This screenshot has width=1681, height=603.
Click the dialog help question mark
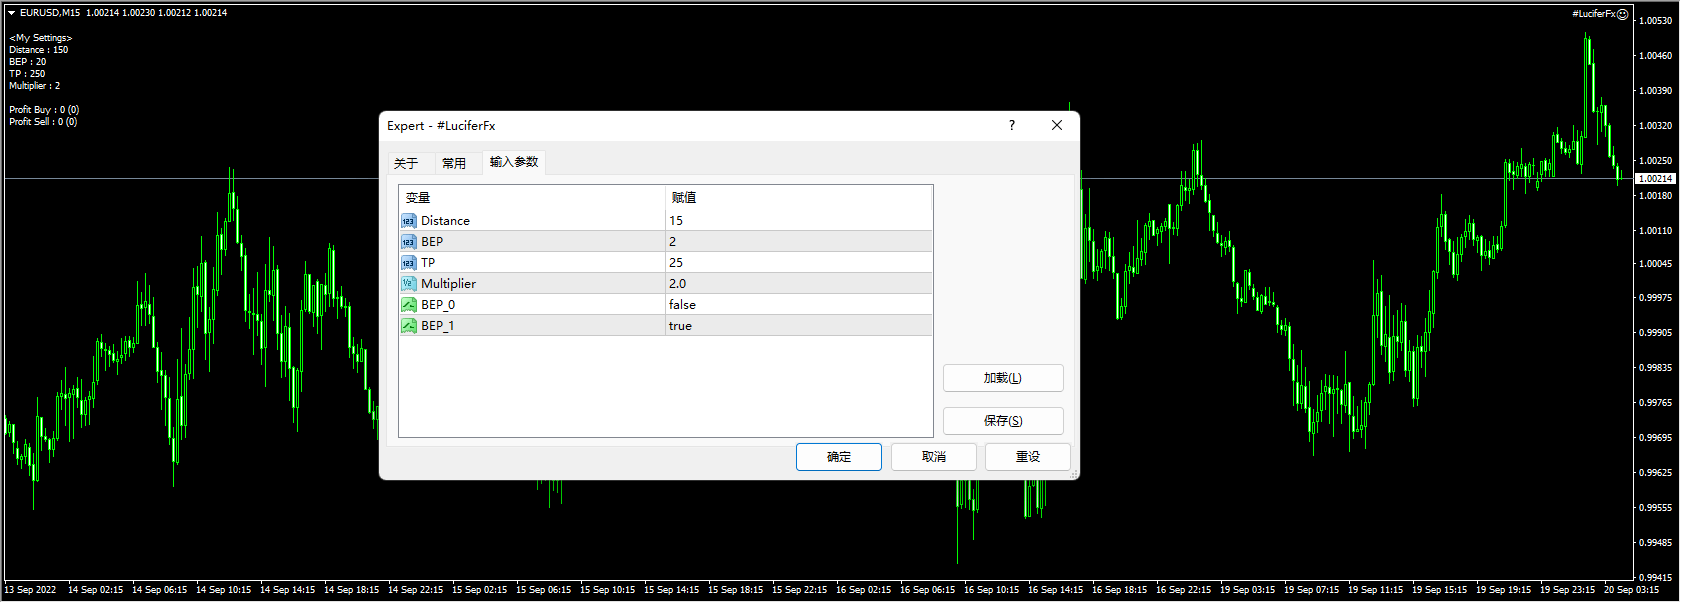(1012, 126)
